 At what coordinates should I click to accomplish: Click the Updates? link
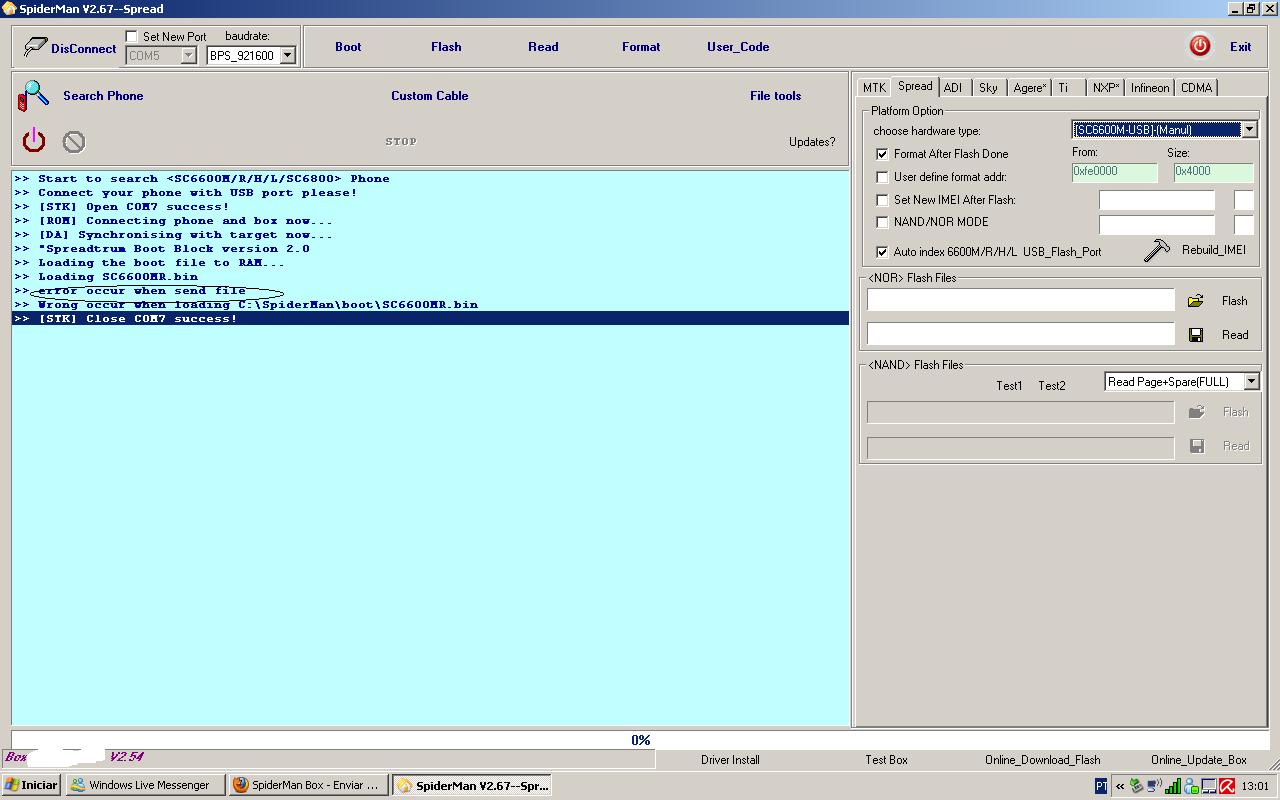tap(812, 142)
